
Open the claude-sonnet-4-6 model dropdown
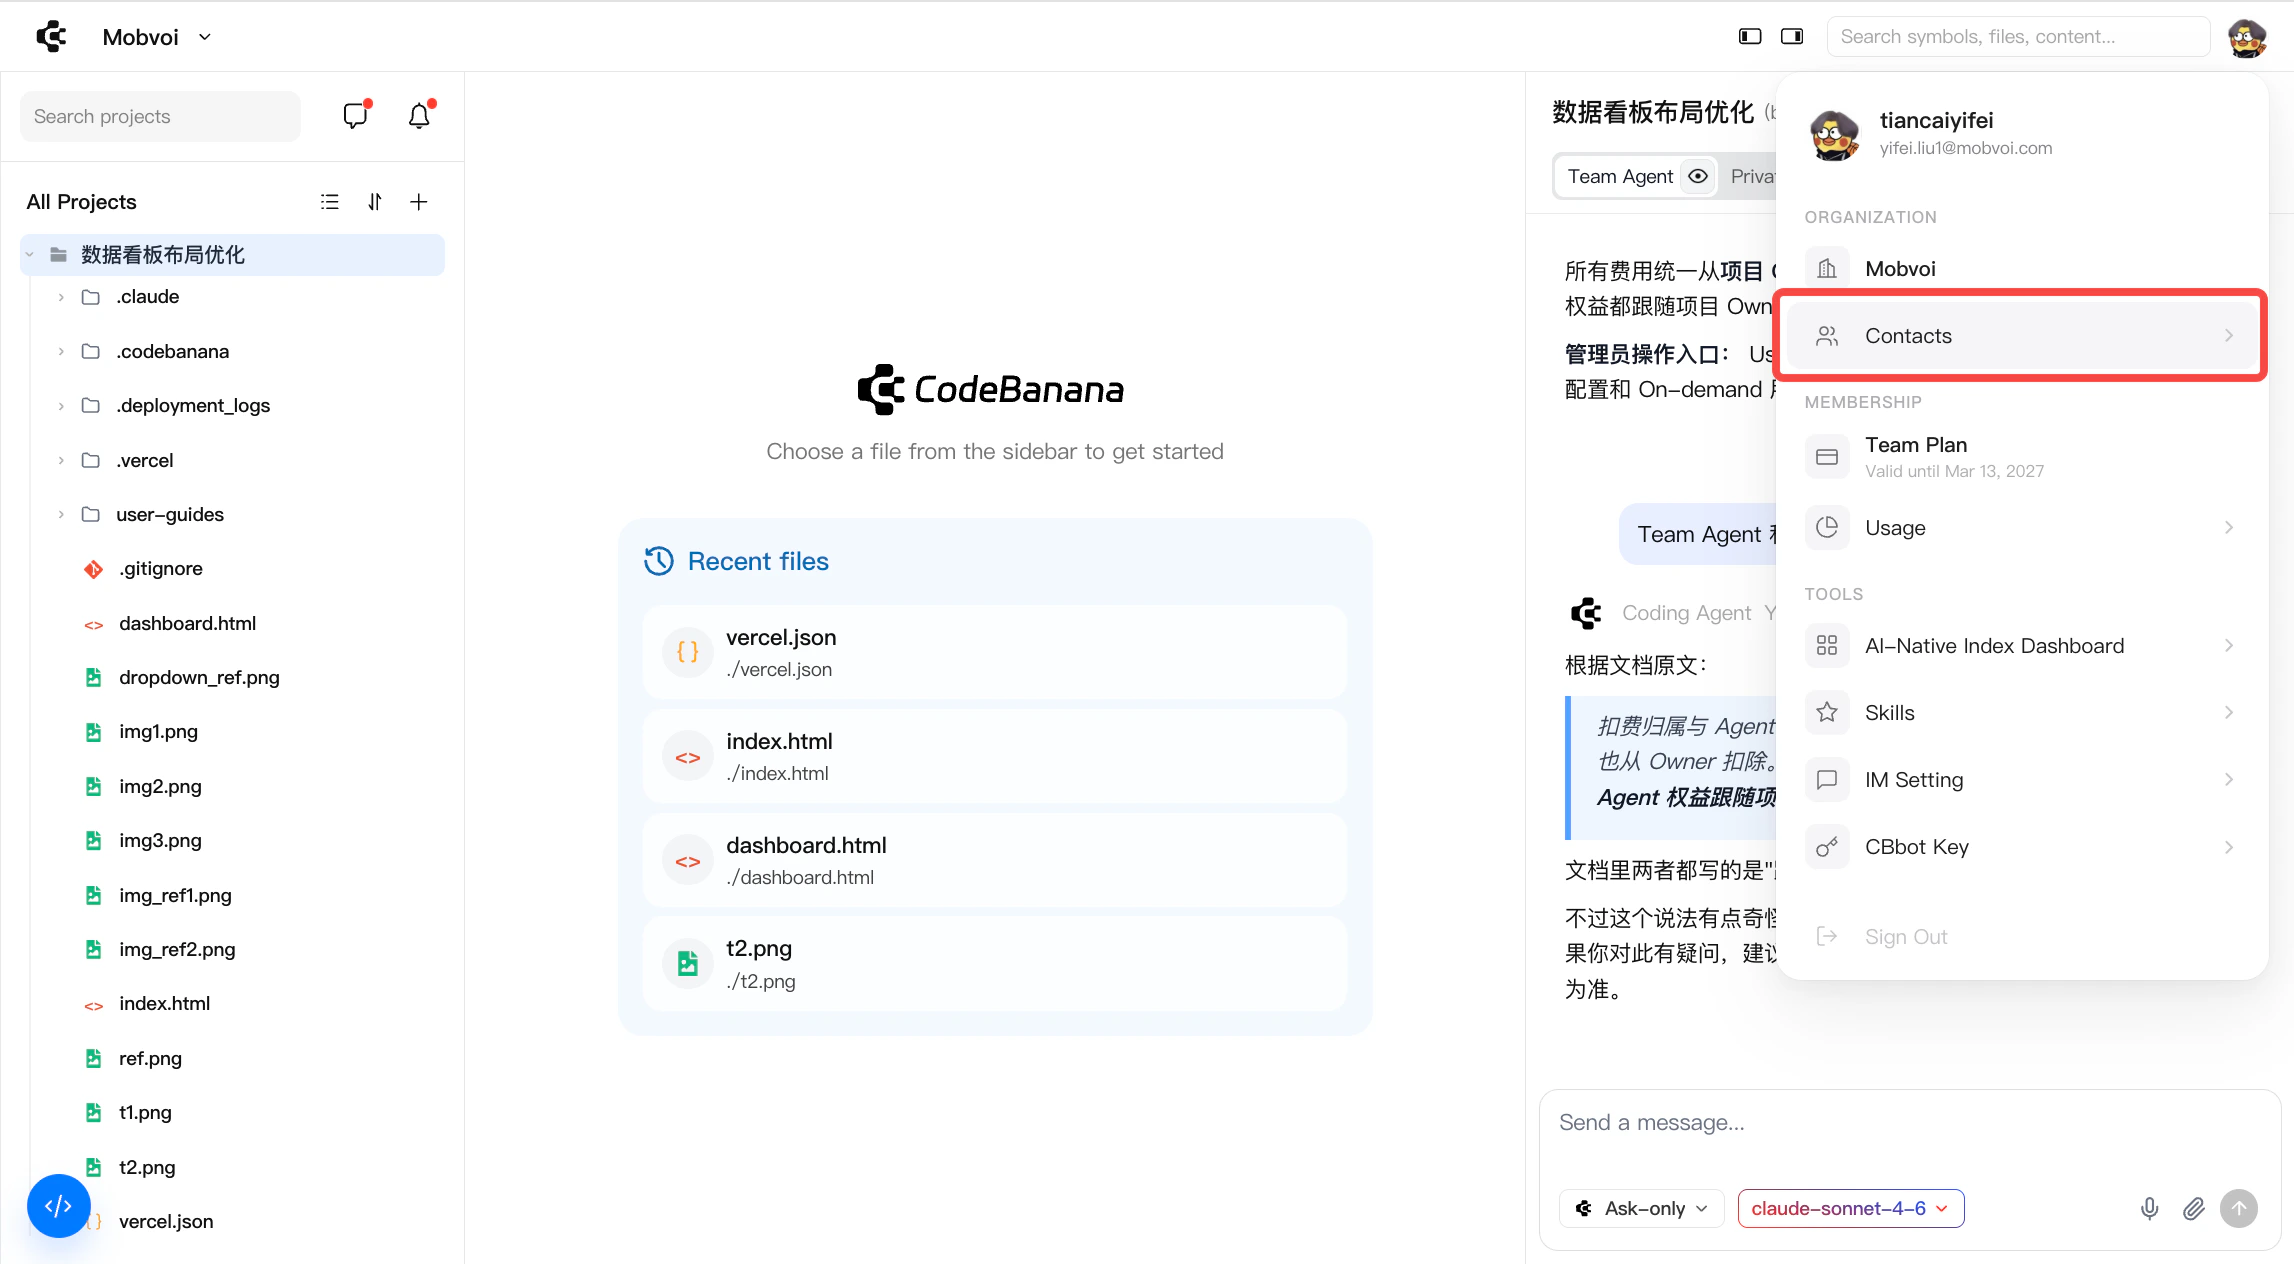point(1850,1208)
